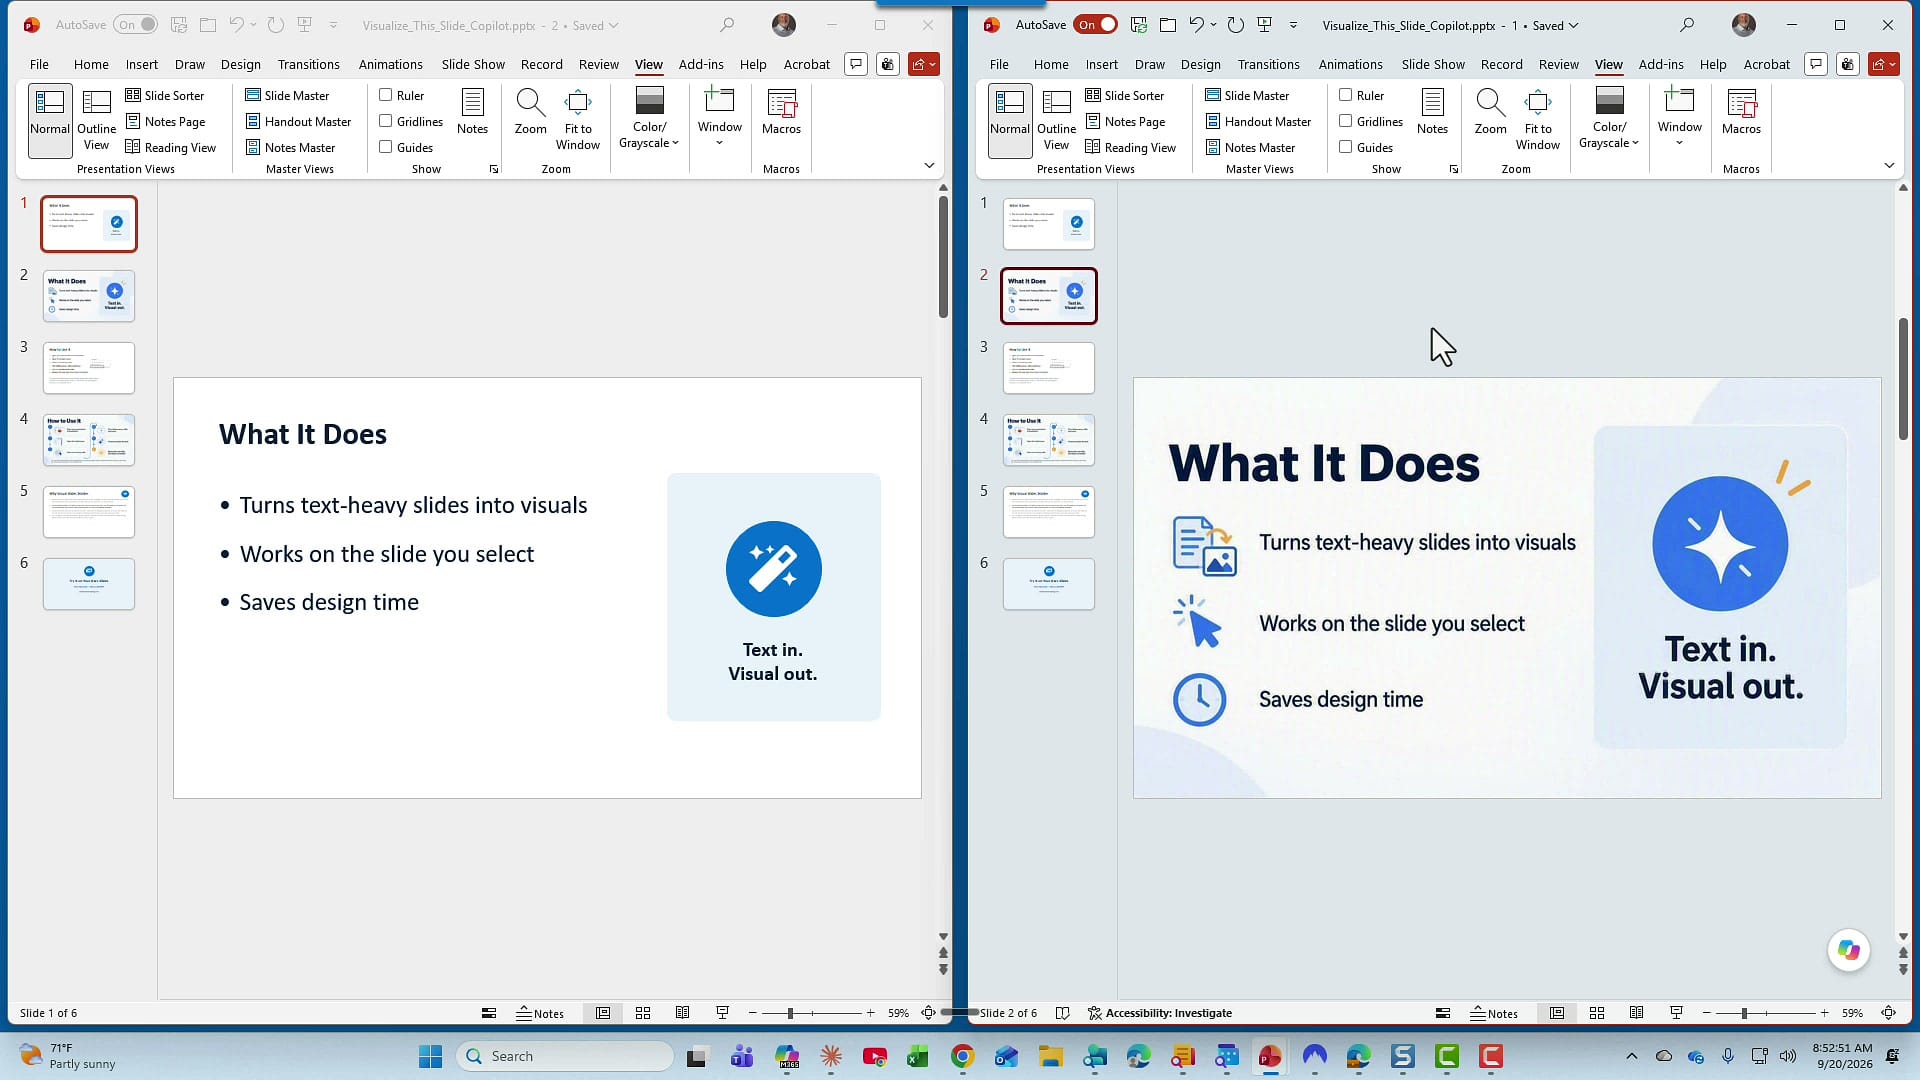Open Handout Master in left window

pyautogui.click(x=298, y=121)
